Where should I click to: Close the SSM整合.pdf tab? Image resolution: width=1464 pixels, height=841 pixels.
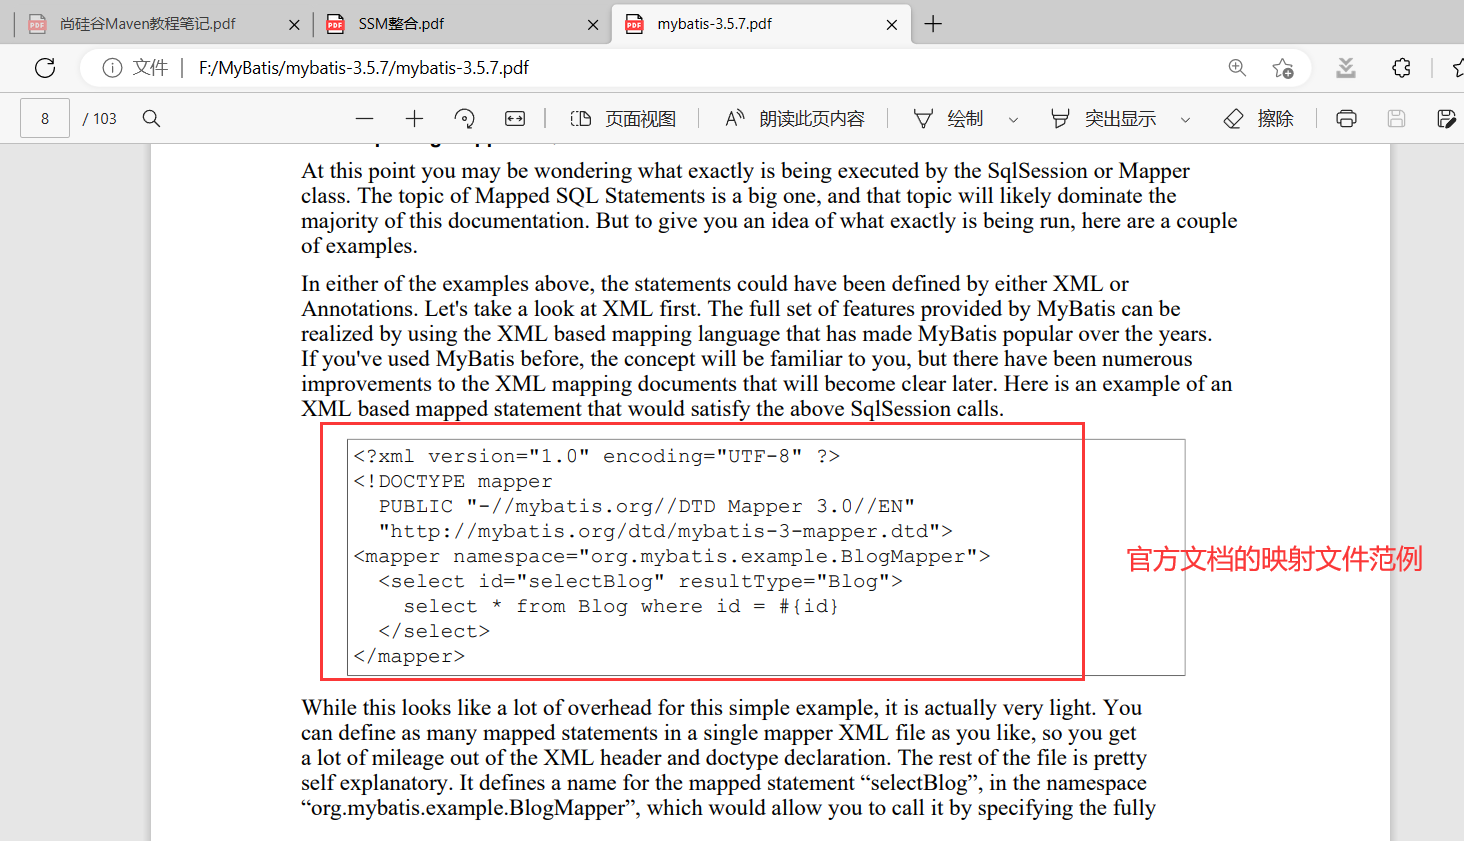[x=593, y=25]
